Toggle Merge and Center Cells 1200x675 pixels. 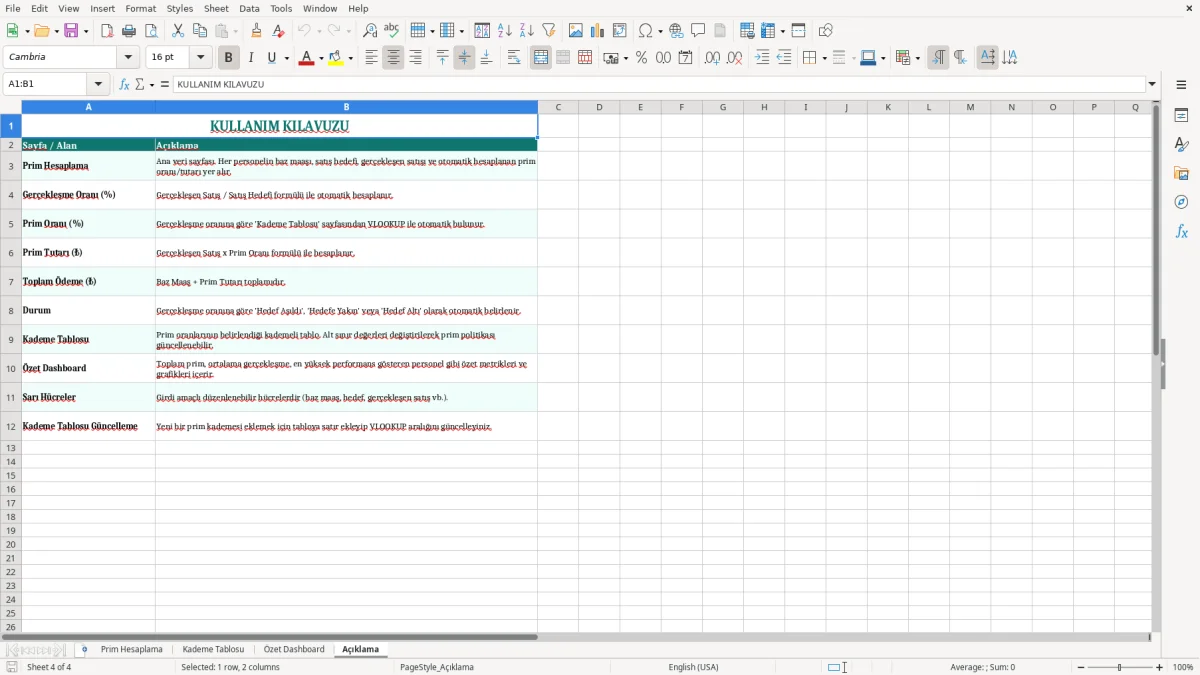click(541, 58)
